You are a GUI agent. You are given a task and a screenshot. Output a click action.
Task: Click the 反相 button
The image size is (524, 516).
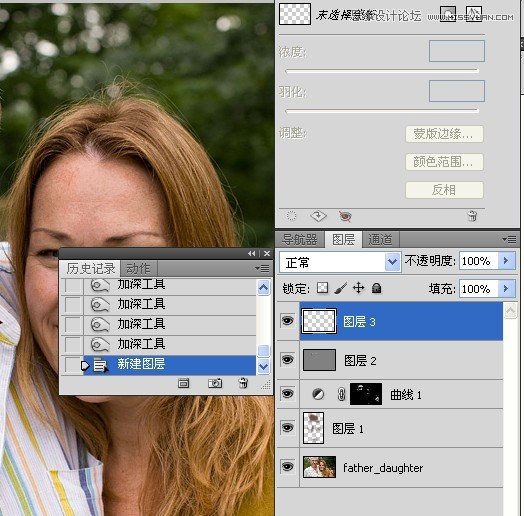(444, 190)
